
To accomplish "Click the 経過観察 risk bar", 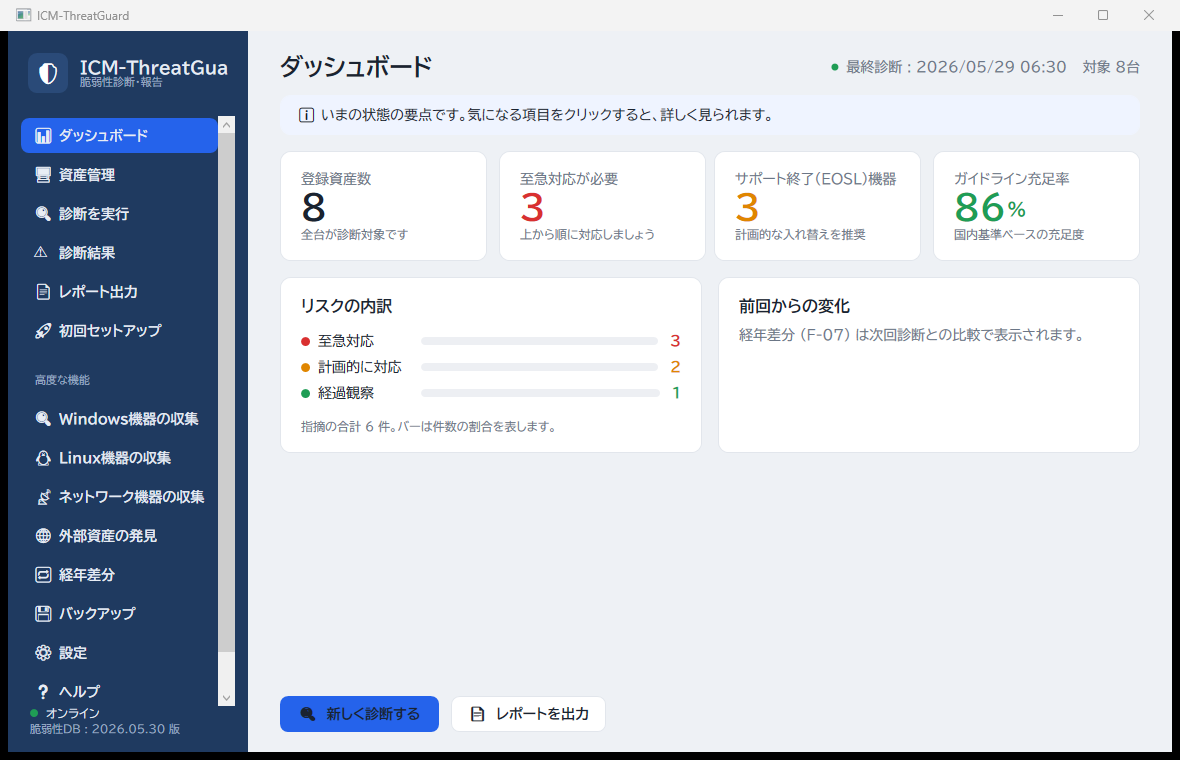I will [x=540, y=393].
